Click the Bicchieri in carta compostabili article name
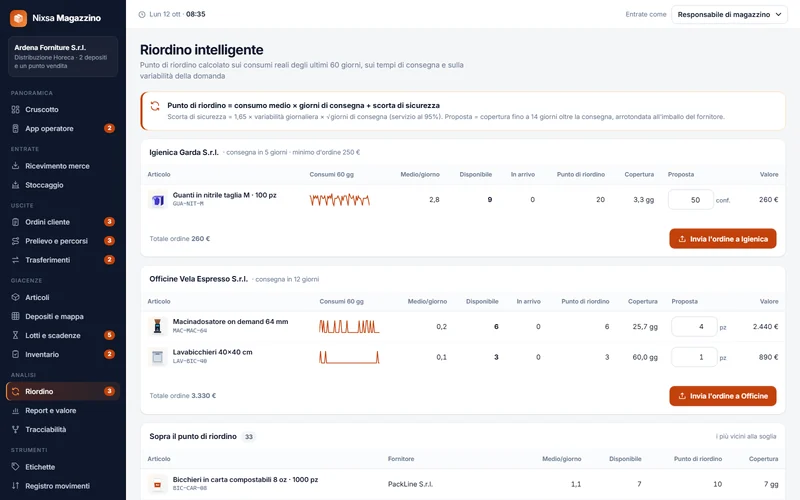The height and width of the screenshot is (500, 800). tap(245, 480)
